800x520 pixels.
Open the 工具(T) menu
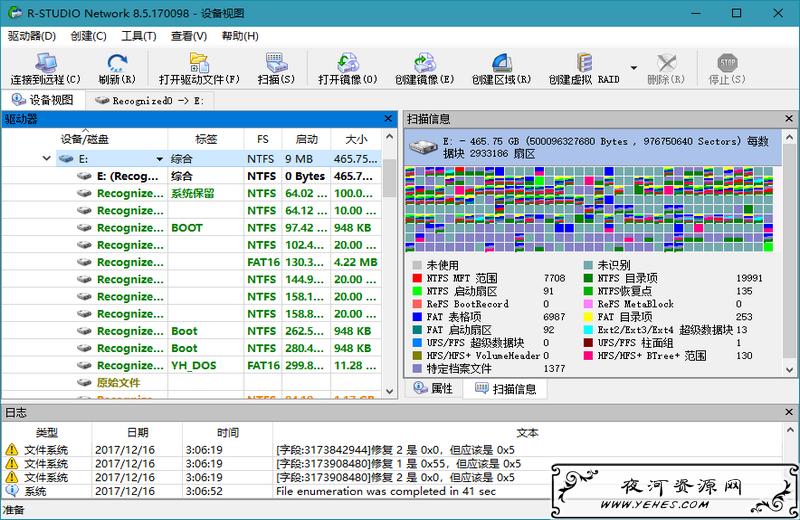tap(138, 36)
